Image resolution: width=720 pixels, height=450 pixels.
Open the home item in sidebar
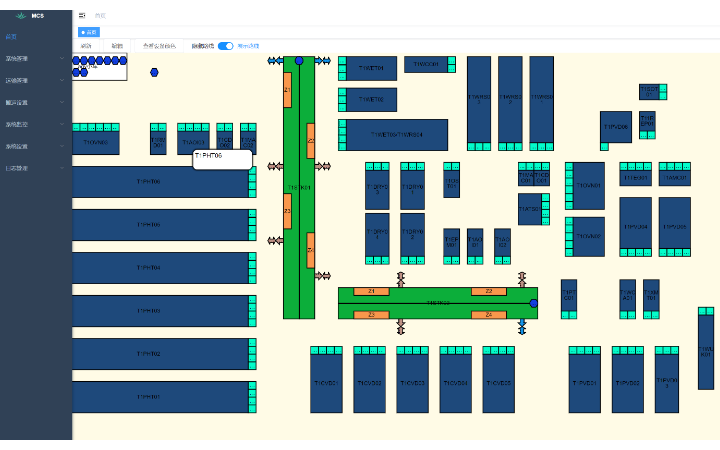pos(12,37)
